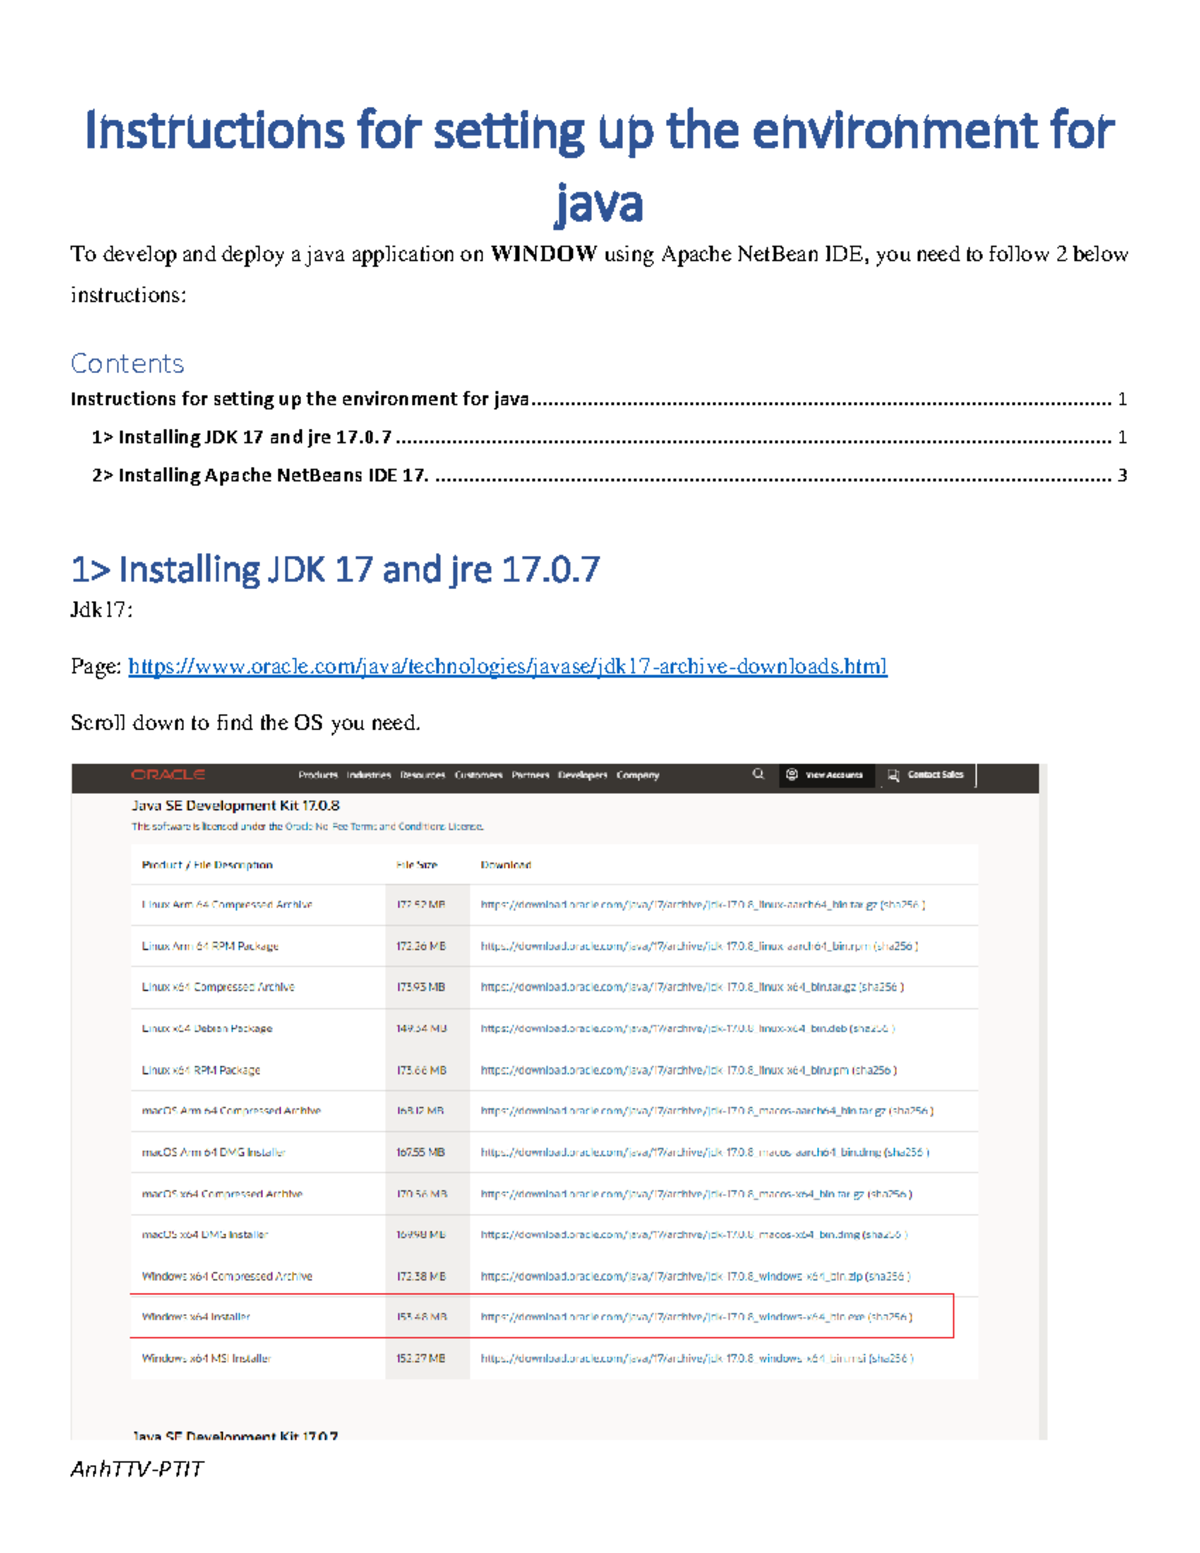Image resolution: width=1200 pixels, height=1553 pixels.
Task: Click the 'File Size' column header
Action: (x=417, y=865)
